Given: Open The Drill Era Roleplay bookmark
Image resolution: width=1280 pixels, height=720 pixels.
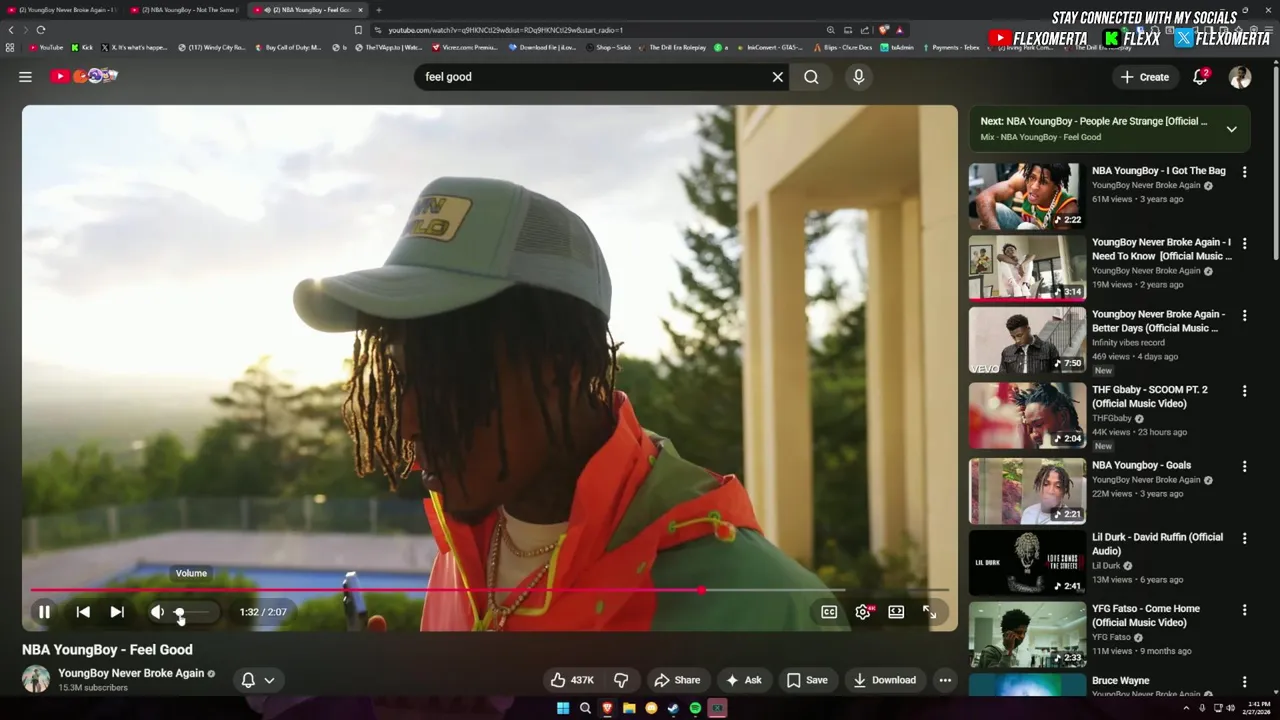Looking at the screenshot, I should point(672,47).
